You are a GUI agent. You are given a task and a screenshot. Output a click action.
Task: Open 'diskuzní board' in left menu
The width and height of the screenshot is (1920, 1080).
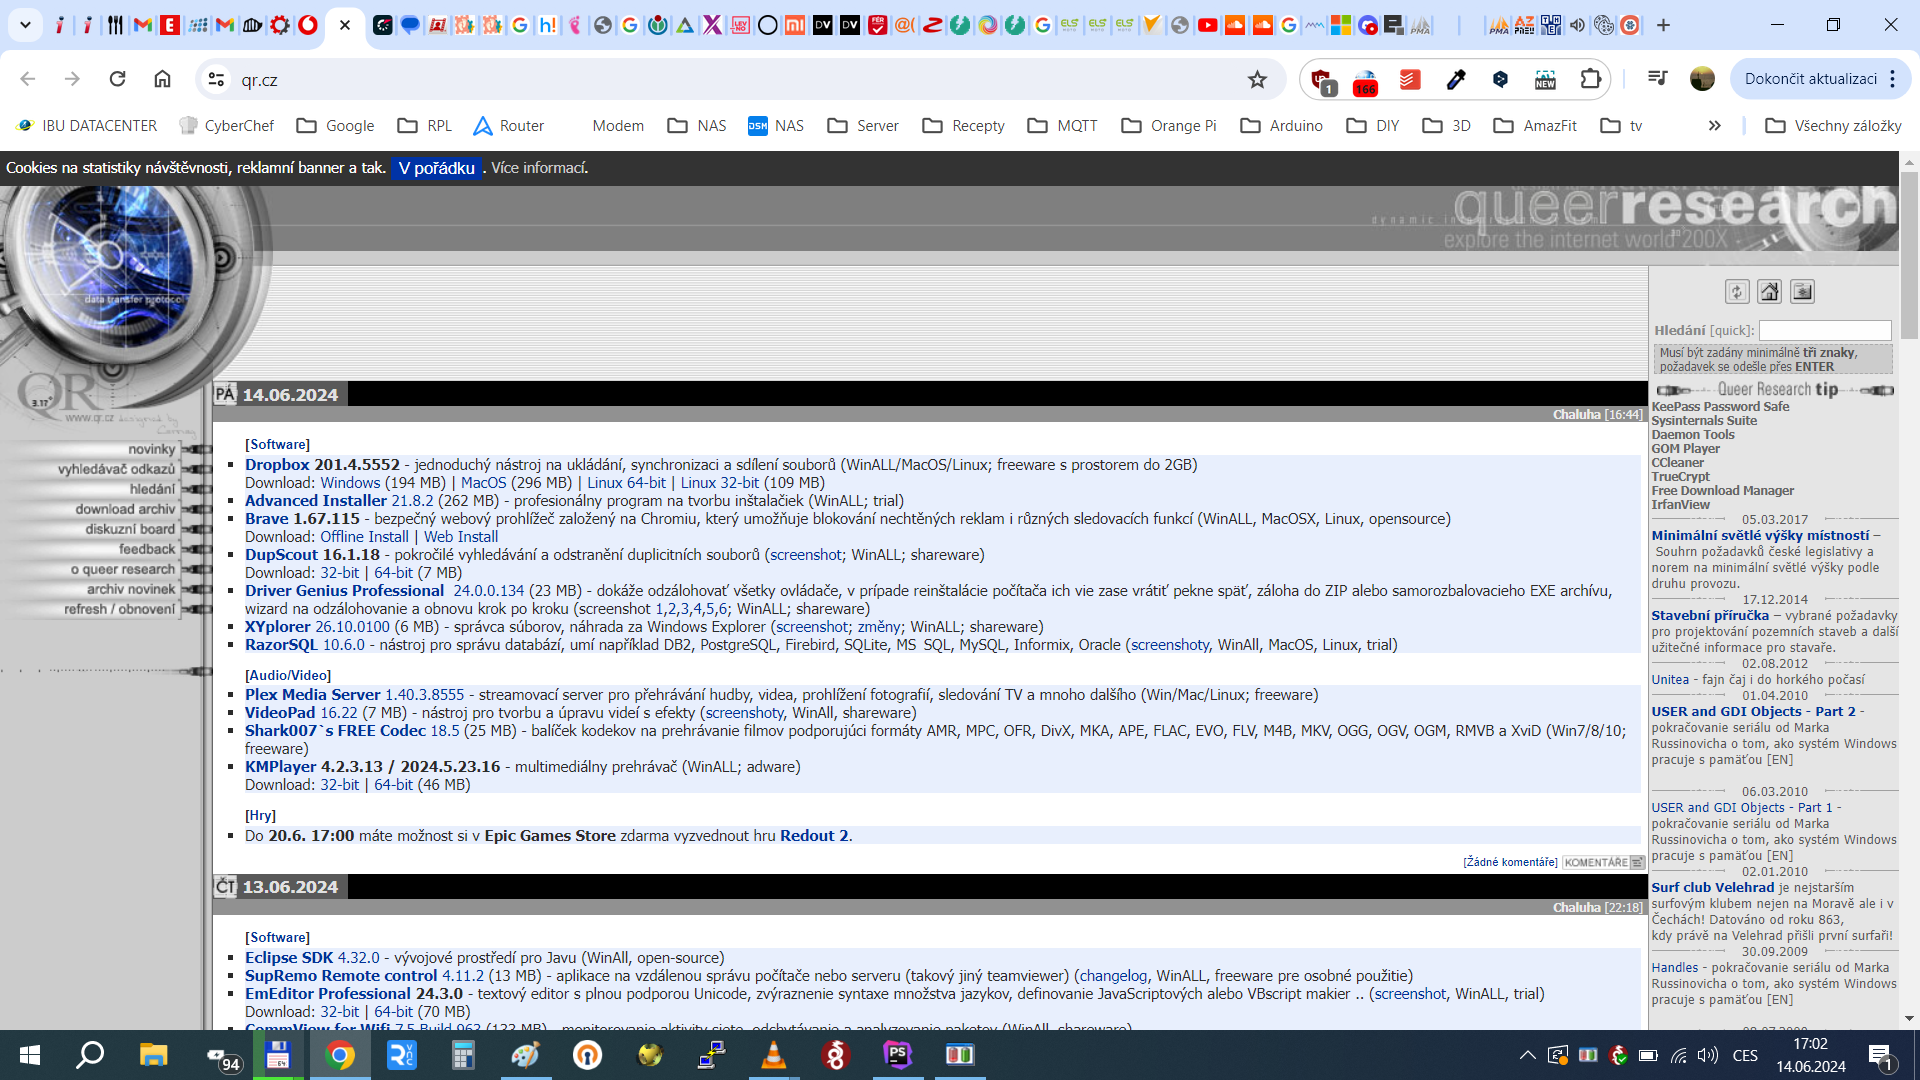pos(130,529)
